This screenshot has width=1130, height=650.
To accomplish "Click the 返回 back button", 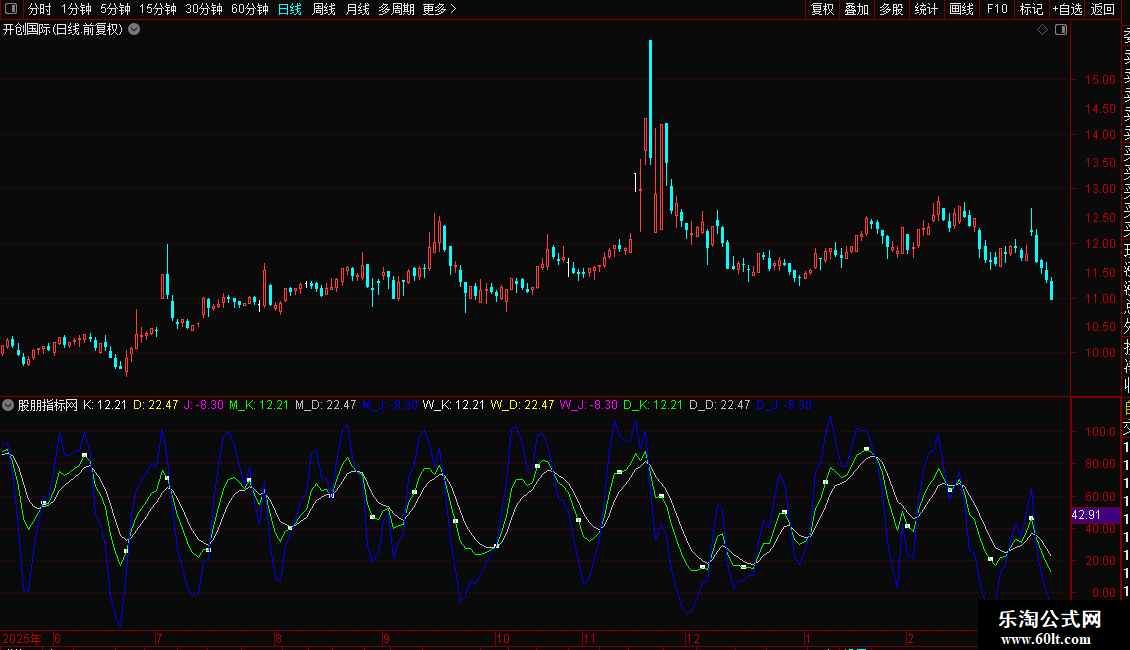I will tap(1103, 9).
